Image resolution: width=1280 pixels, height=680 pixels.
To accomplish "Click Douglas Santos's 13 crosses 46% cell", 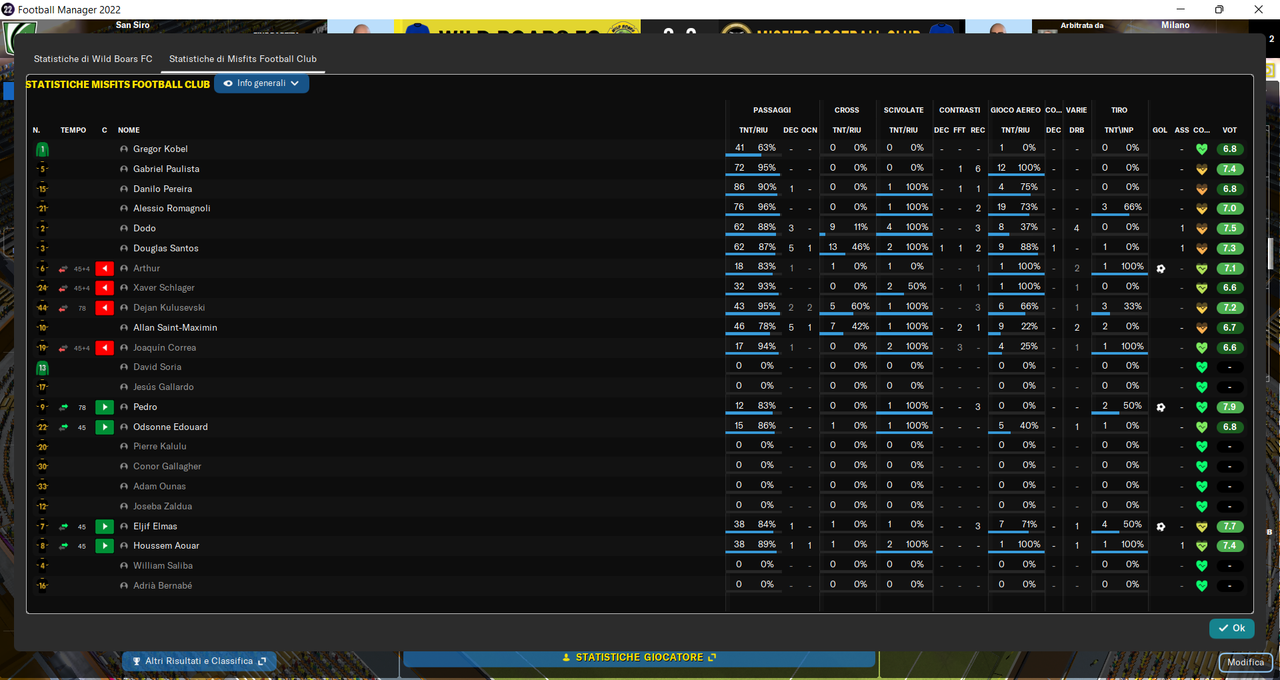I will (847, 248).
